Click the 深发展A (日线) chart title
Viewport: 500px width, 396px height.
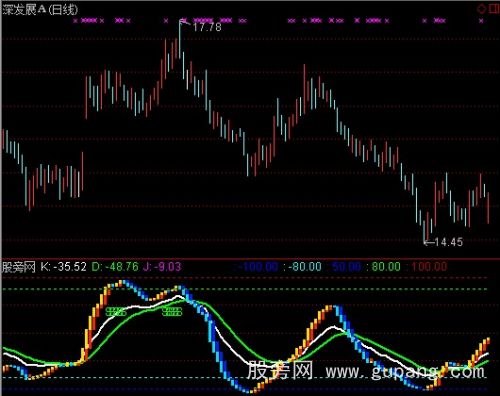pos(40,10)
